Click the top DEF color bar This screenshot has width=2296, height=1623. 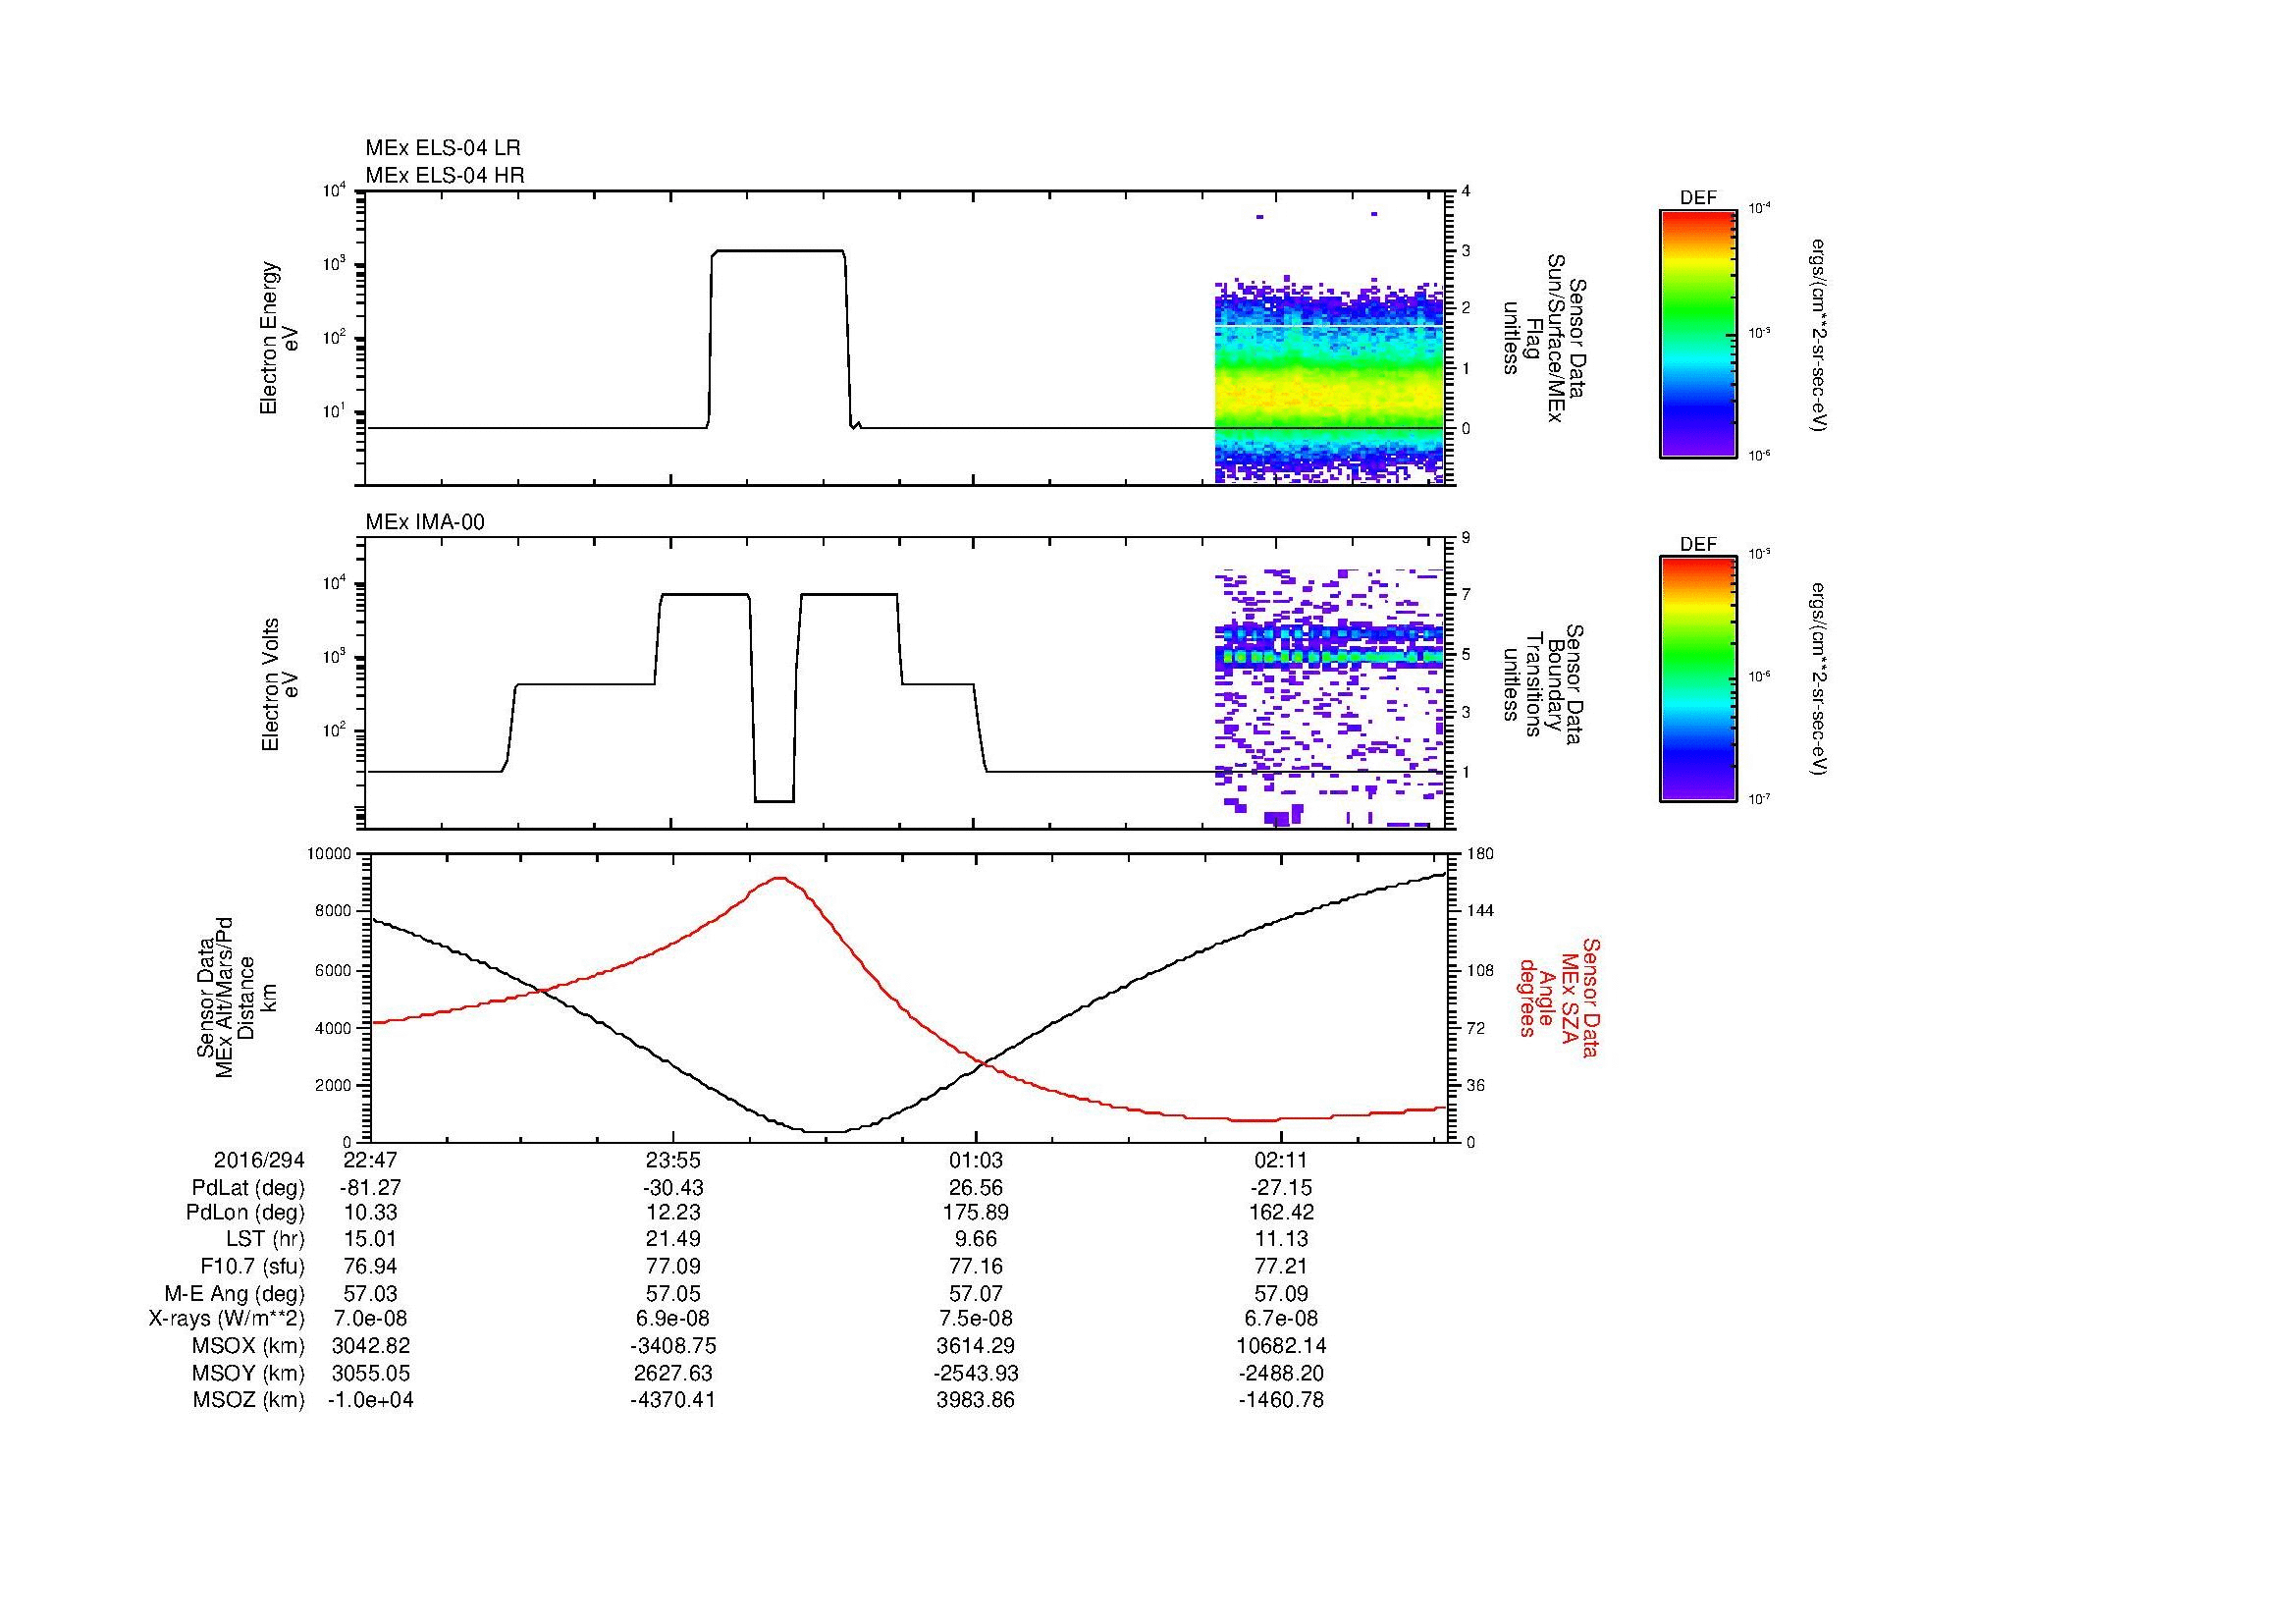(1697, 333)
